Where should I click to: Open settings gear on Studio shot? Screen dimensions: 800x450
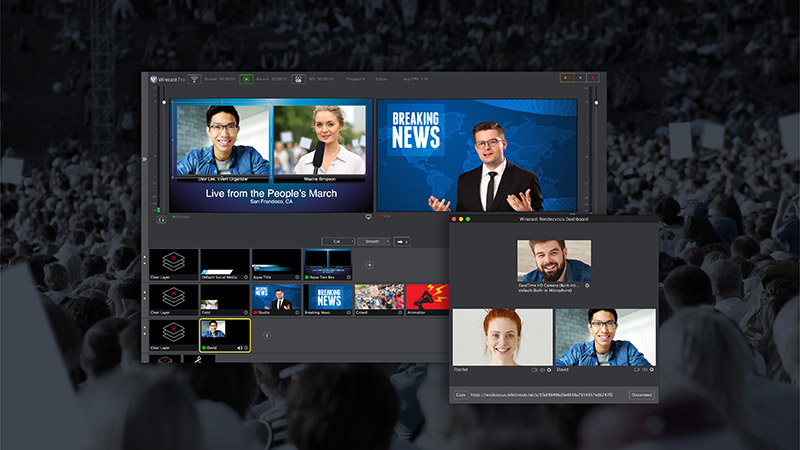click(297, 313)
